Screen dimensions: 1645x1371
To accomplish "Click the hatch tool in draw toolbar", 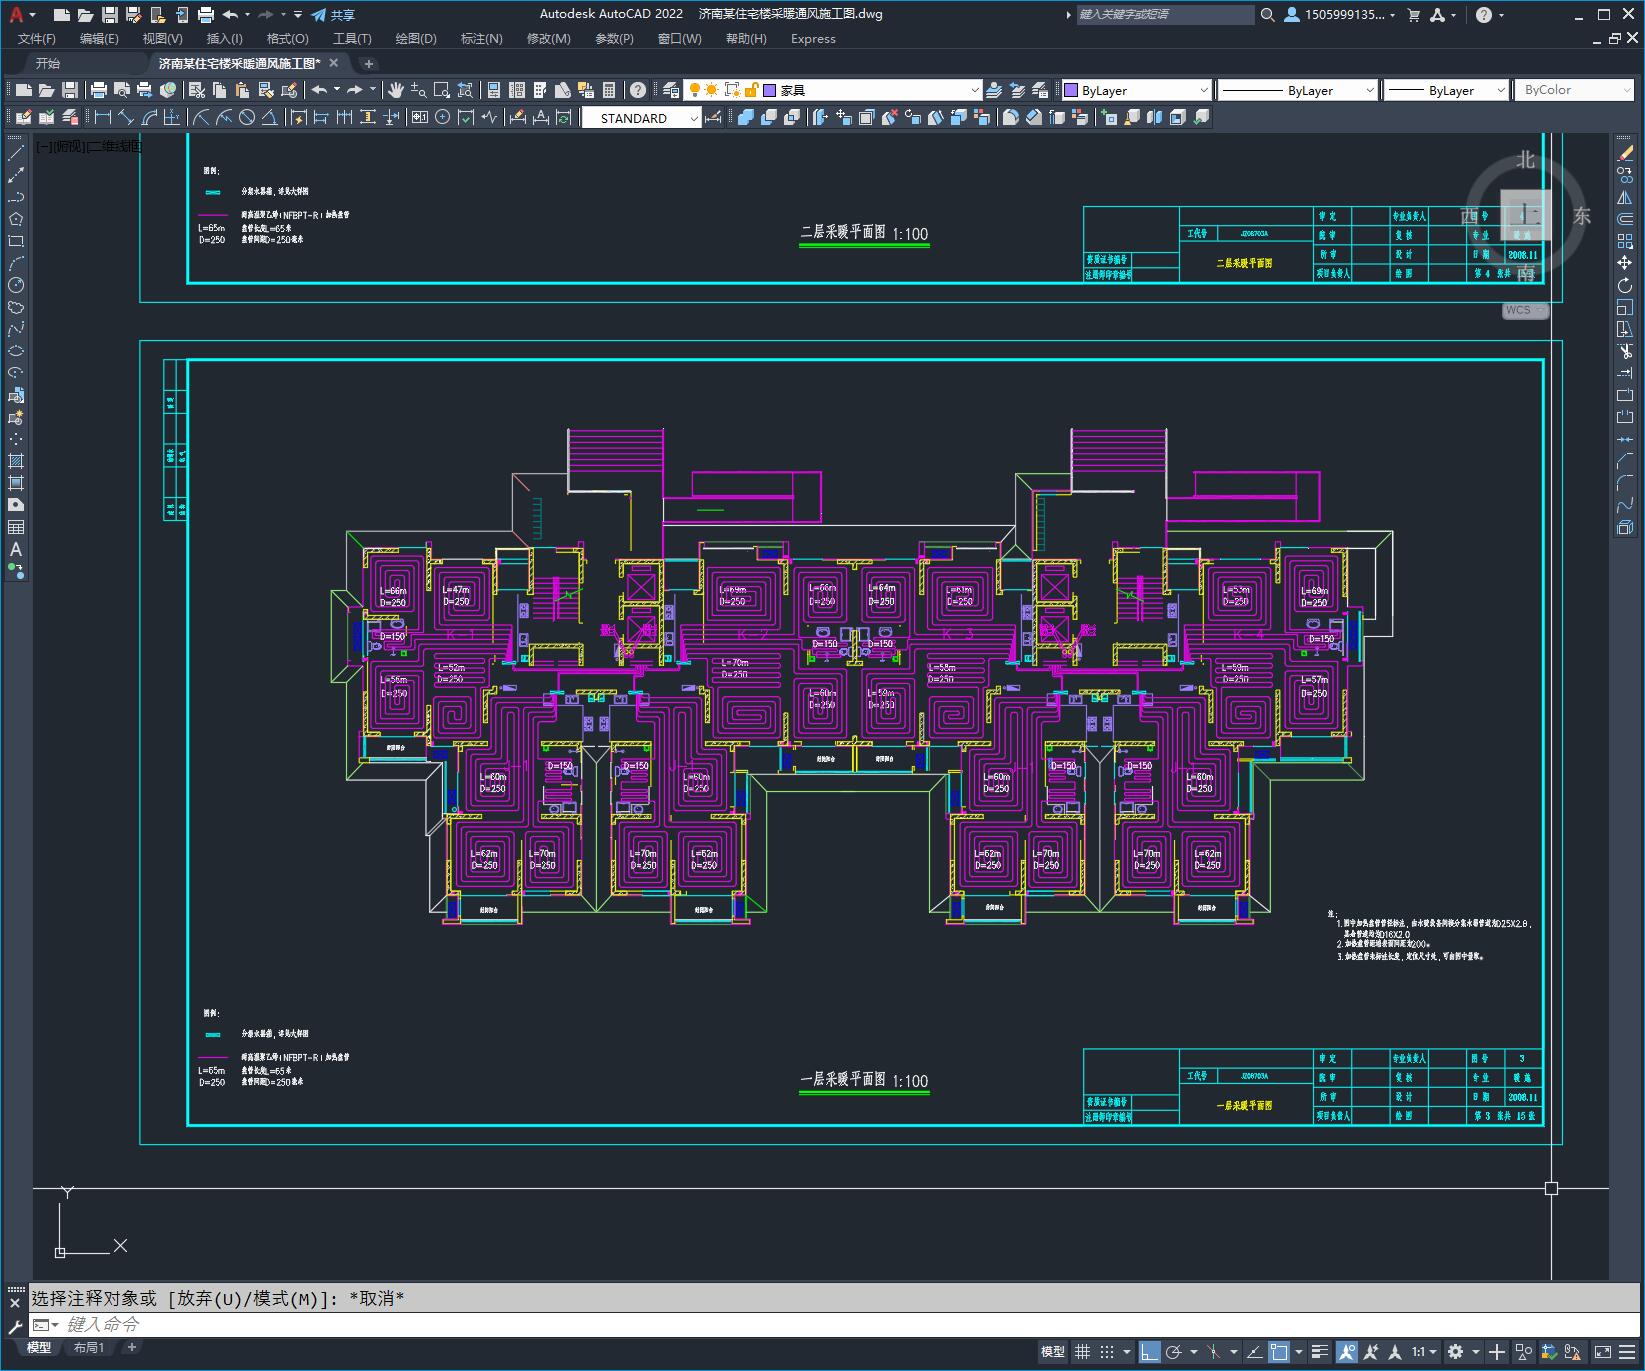I will point(16,461).
